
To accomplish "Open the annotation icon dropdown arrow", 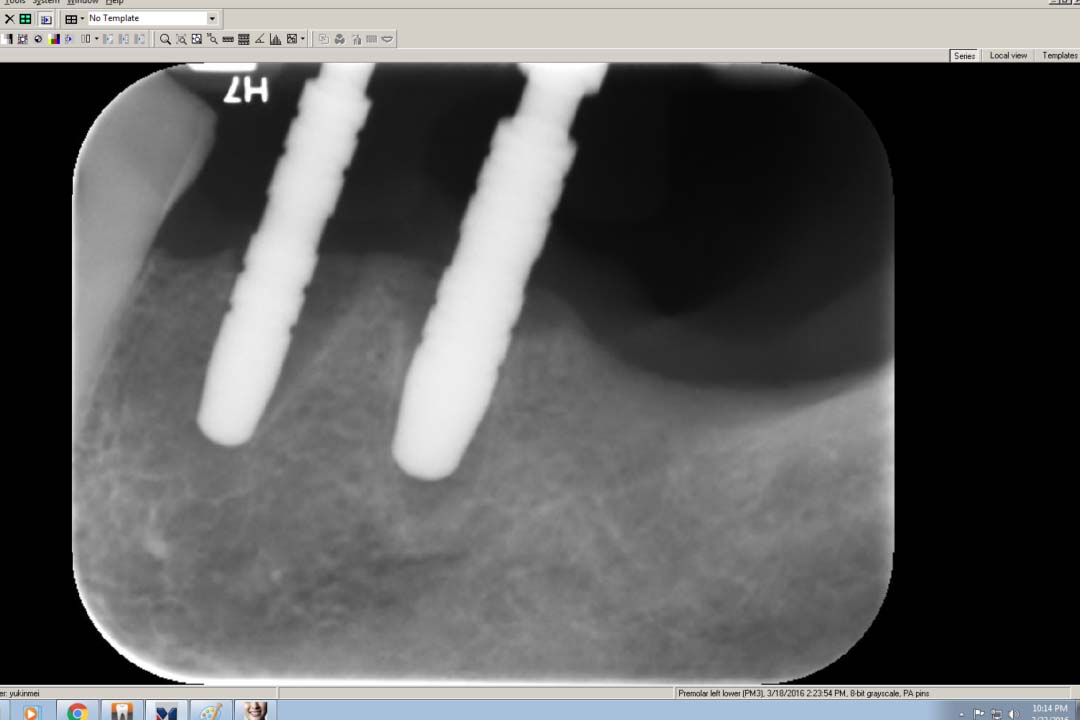I will [302, 39].
